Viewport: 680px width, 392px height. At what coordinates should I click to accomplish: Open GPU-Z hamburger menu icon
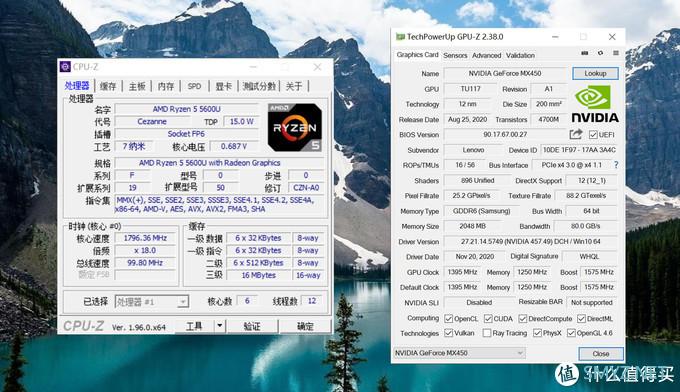pyautogui.click(x=616, y=53)
